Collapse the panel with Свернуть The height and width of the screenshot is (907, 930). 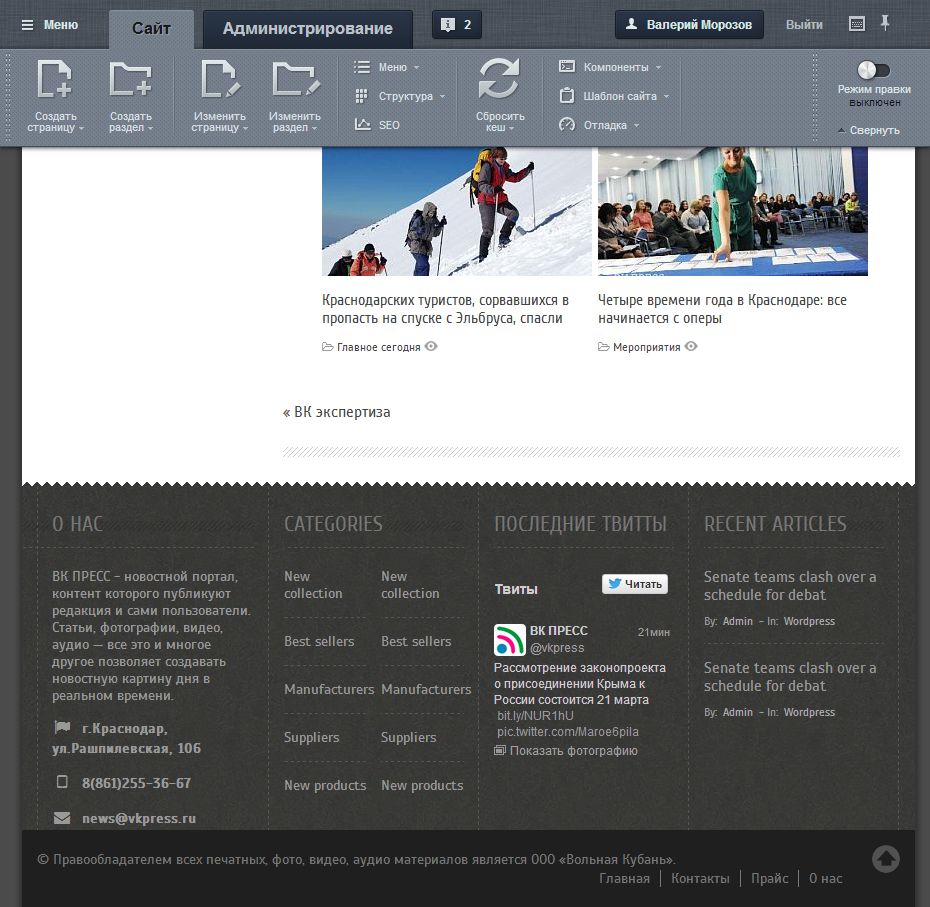pos(869,130)
